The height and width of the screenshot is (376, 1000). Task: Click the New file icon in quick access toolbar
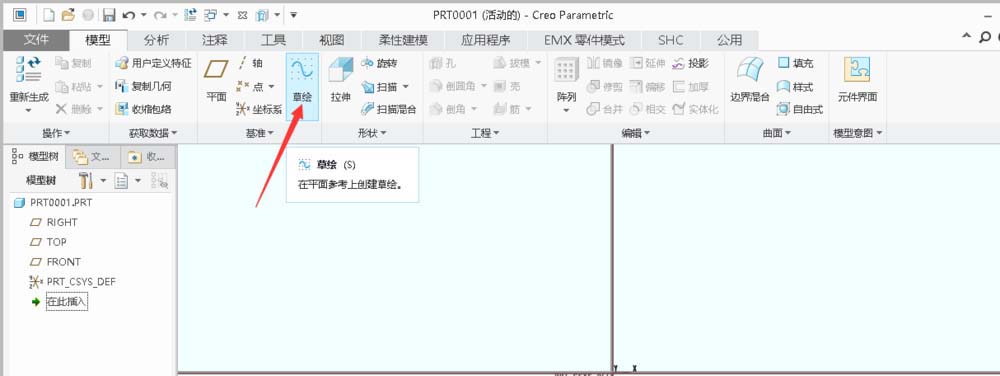coord(48,15)
